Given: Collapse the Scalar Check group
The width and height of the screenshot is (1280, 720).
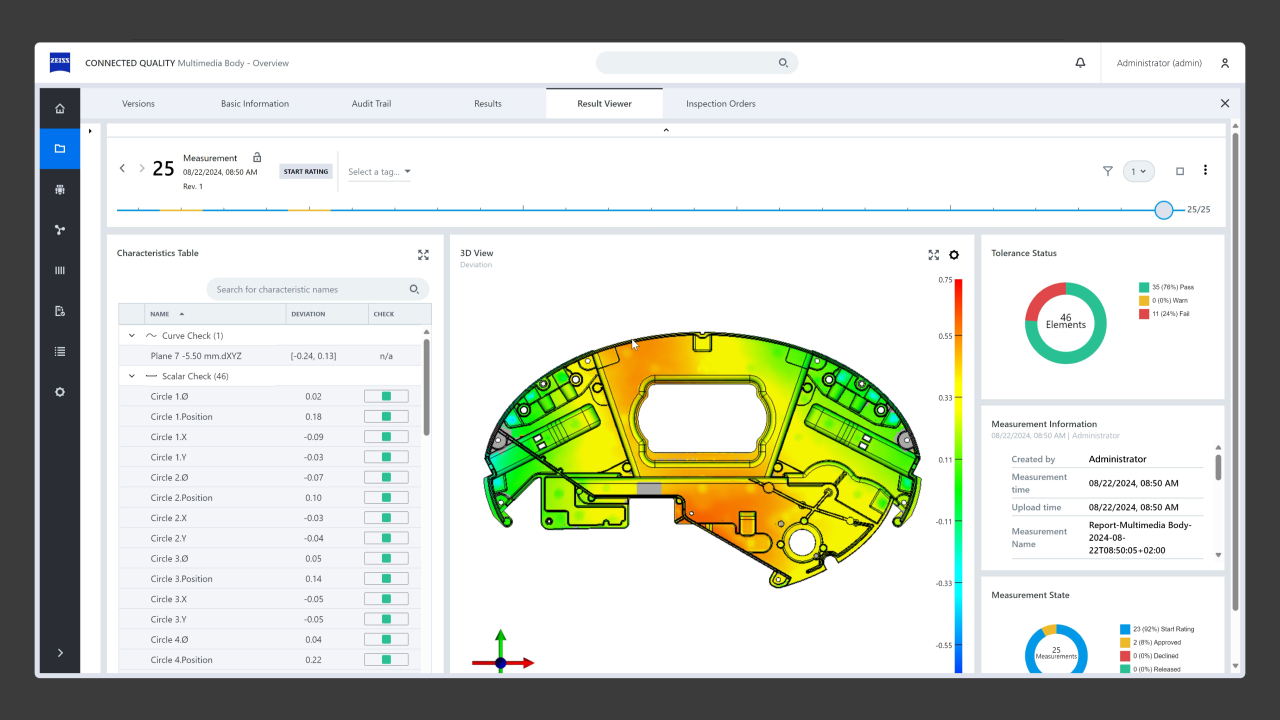Looking at the screenshot, I should click(x=132, y=376).
